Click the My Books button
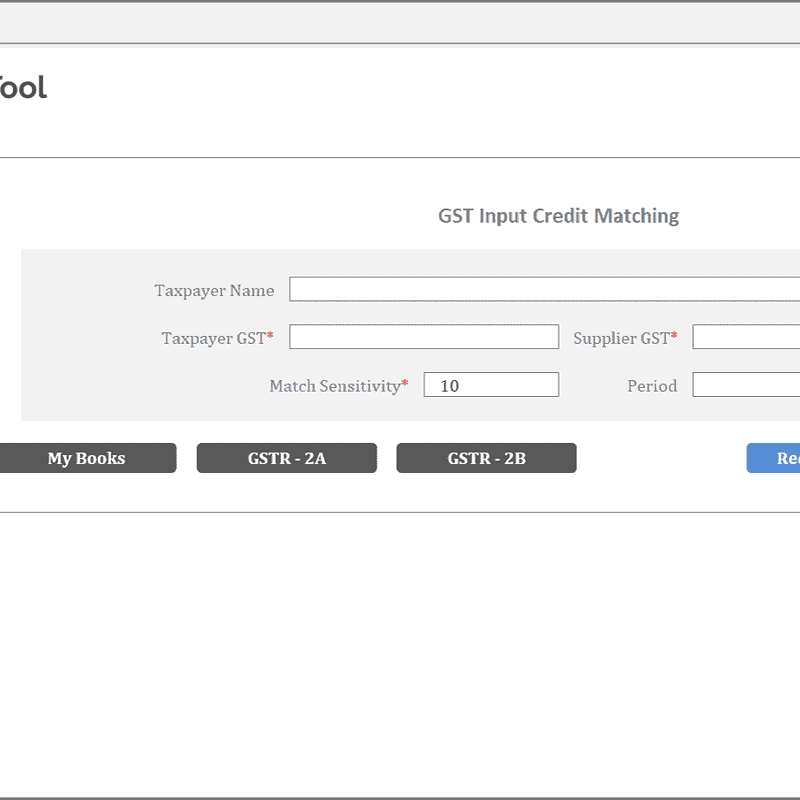The height and width of the screenshot is (800, 800). tap(86, 458)
